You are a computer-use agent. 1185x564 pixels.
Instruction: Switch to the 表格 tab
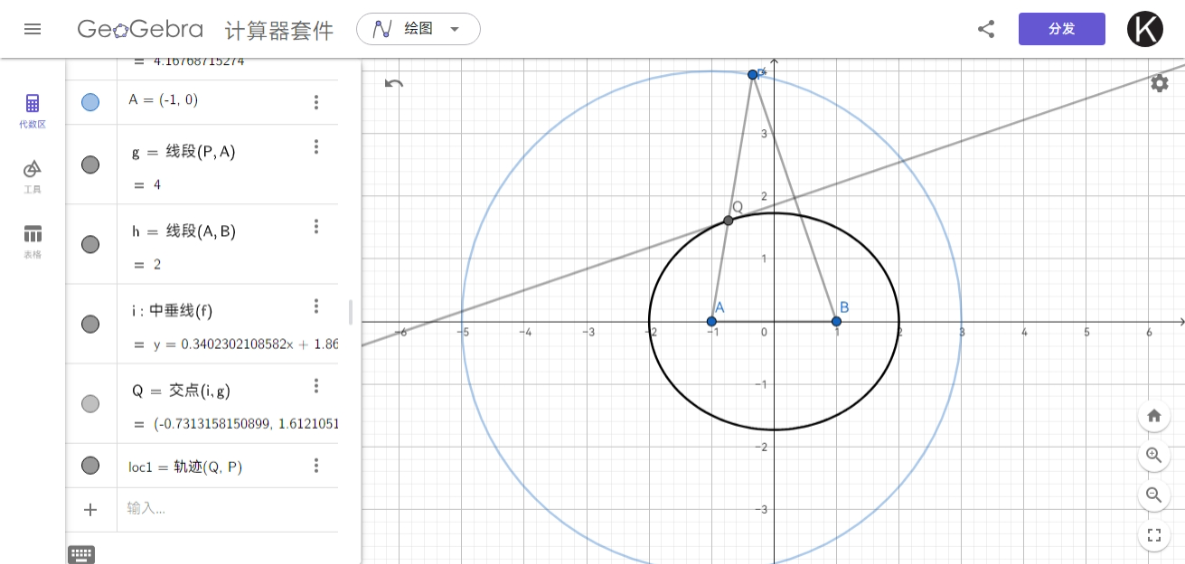(x=32, y=239)
